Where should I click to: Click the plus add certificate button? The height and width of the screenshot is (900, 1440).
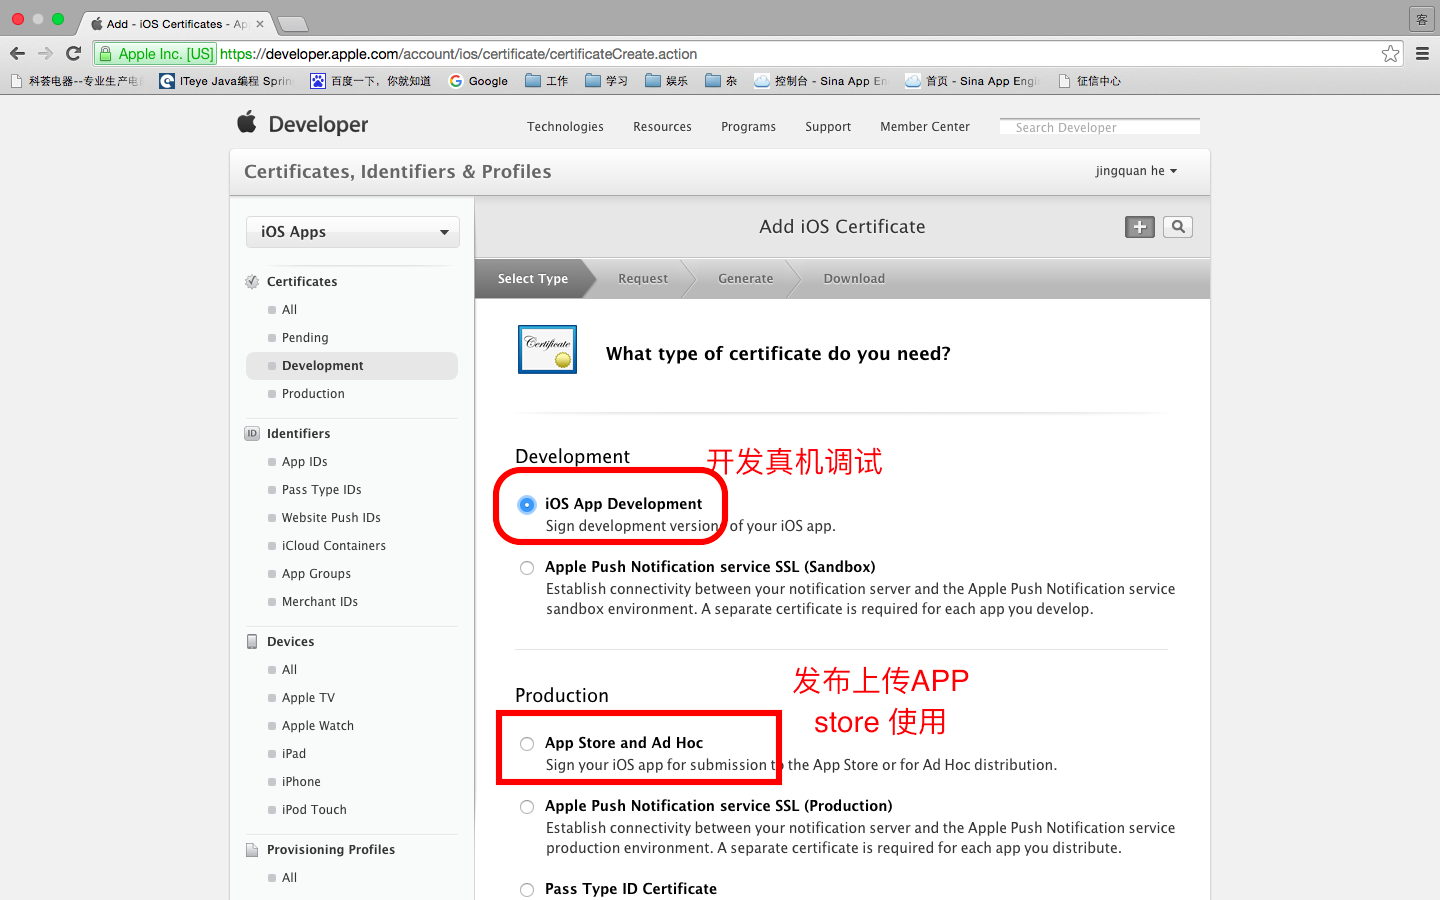[1140, 227]
